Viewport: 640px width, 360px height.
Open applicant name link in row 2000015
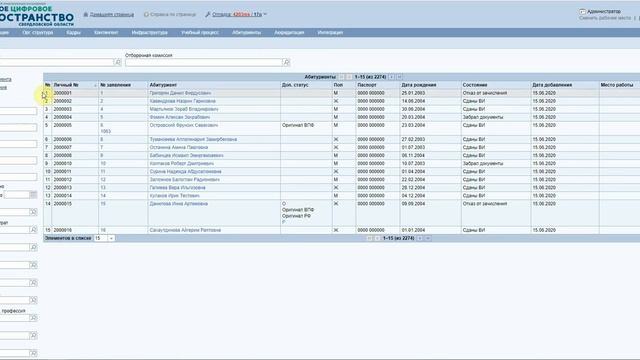pyautogui.click(x=178, y=204)
